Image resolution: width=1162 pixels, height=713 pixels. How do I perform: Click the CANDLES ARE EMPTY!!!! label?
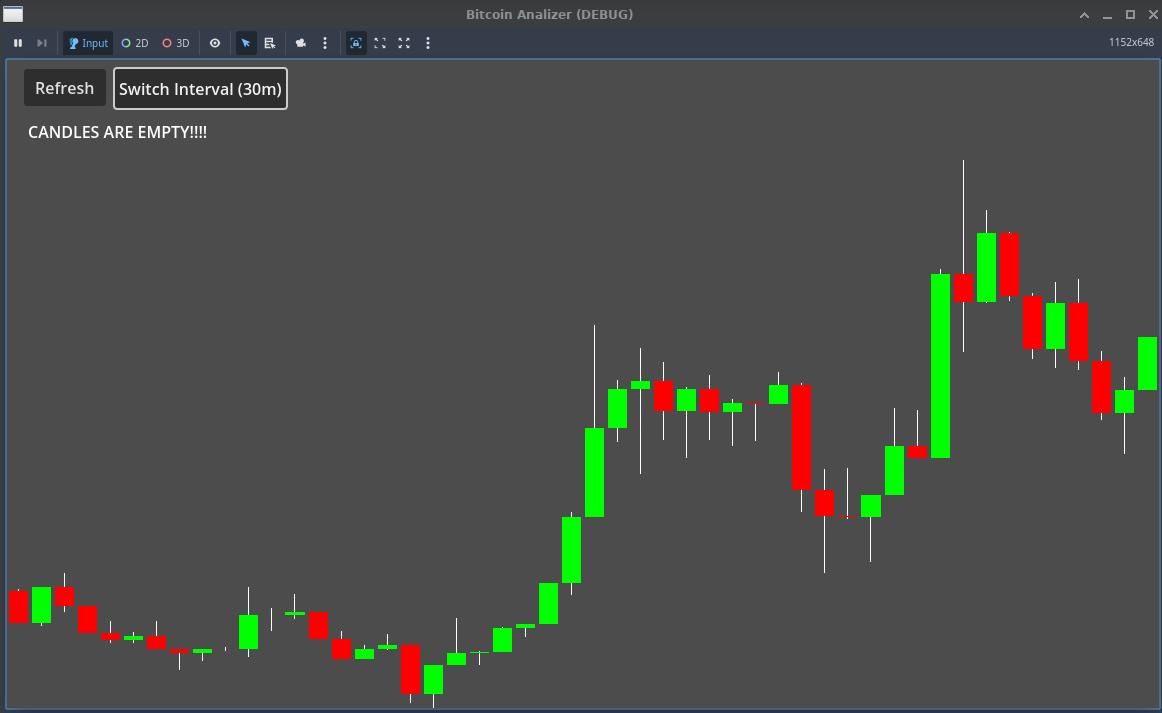coord(117,132)
